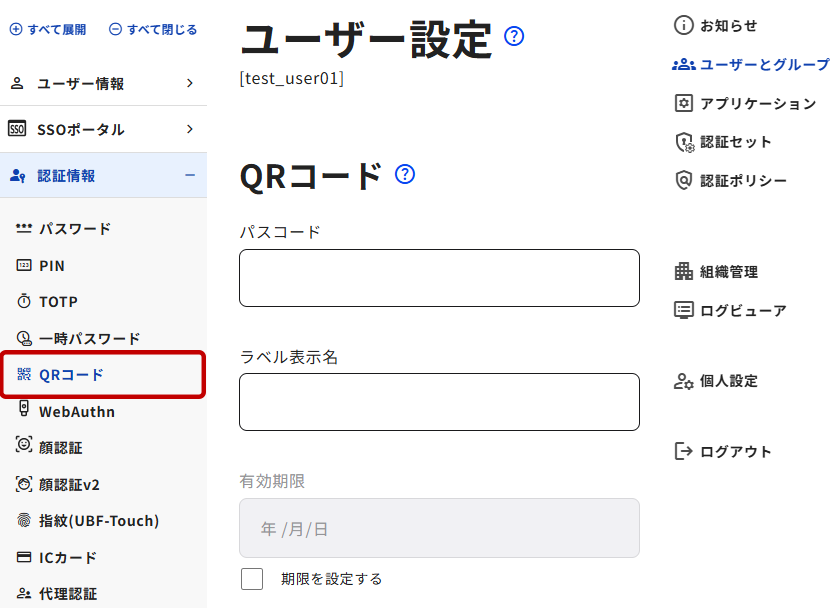Enable the 期限を設定する checkbox

pos(252,578)
